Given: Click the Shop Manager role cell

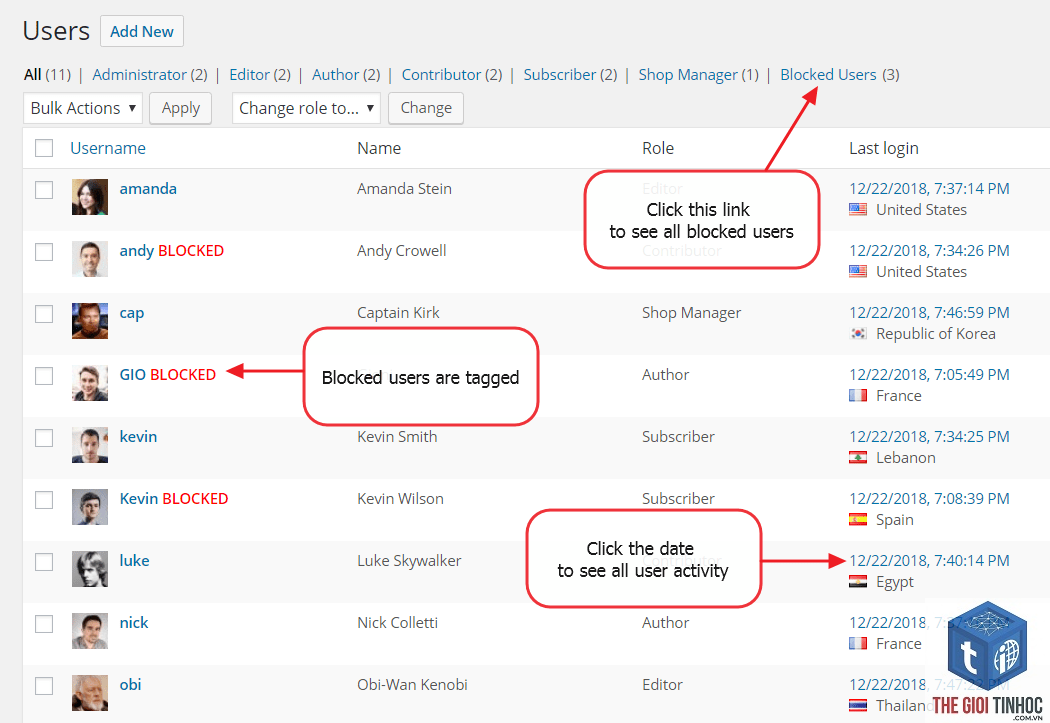Looking at the screenshot, I should click(x=692, y=313).
